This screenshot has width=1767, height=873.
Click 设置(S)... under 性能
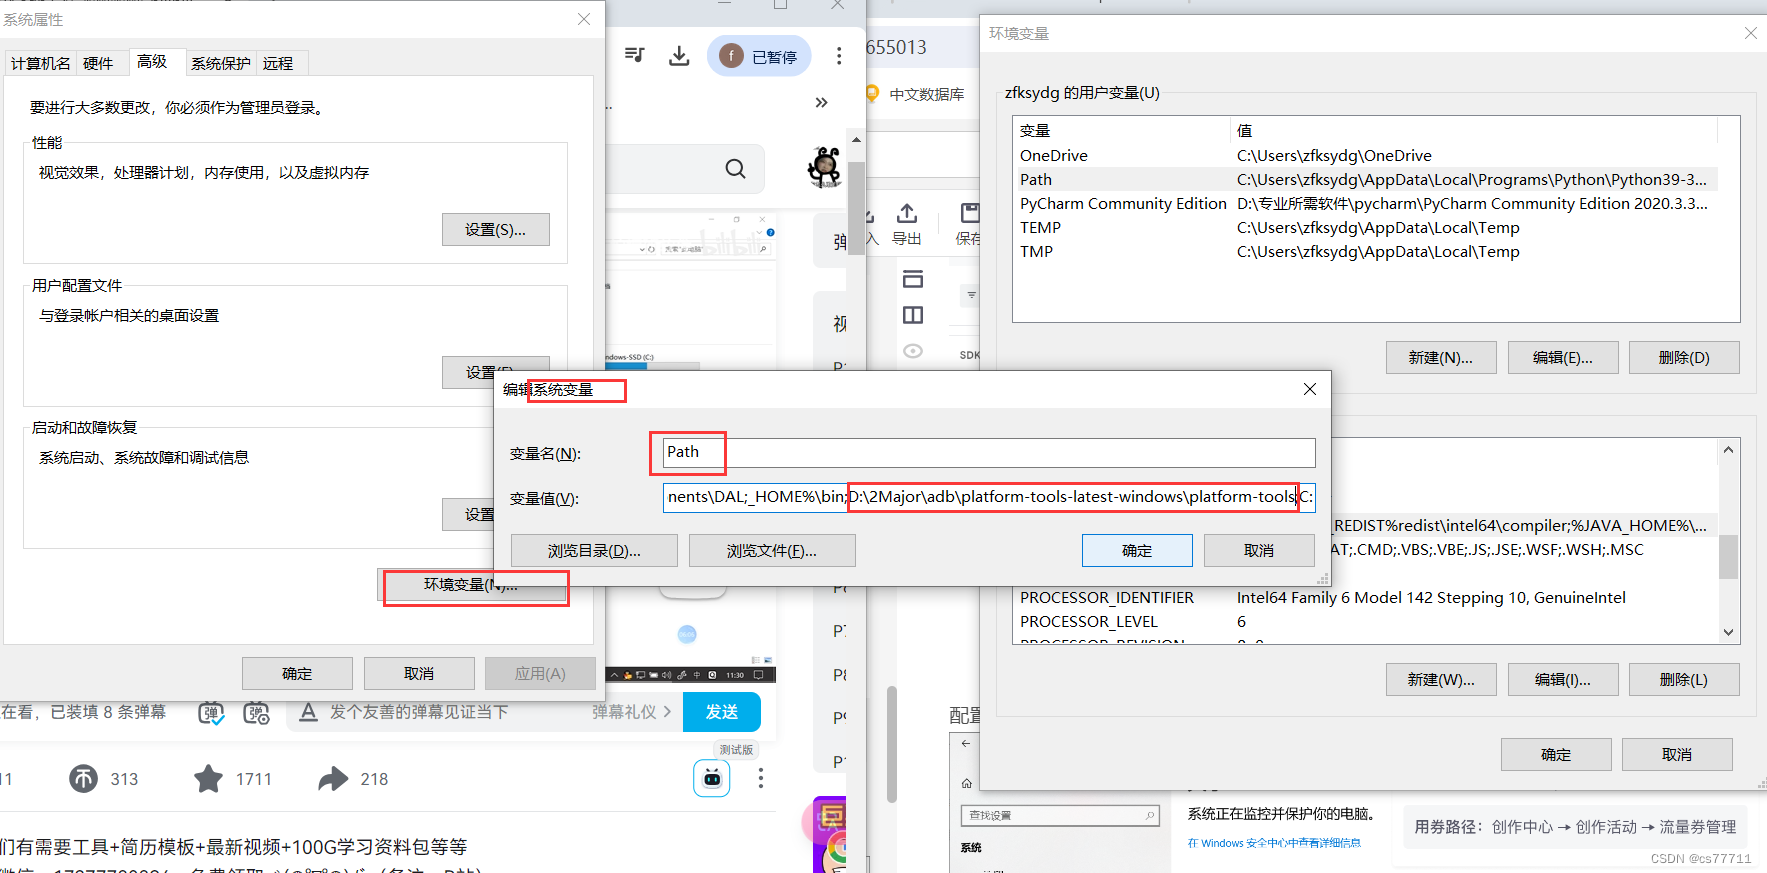click(495, 229)
